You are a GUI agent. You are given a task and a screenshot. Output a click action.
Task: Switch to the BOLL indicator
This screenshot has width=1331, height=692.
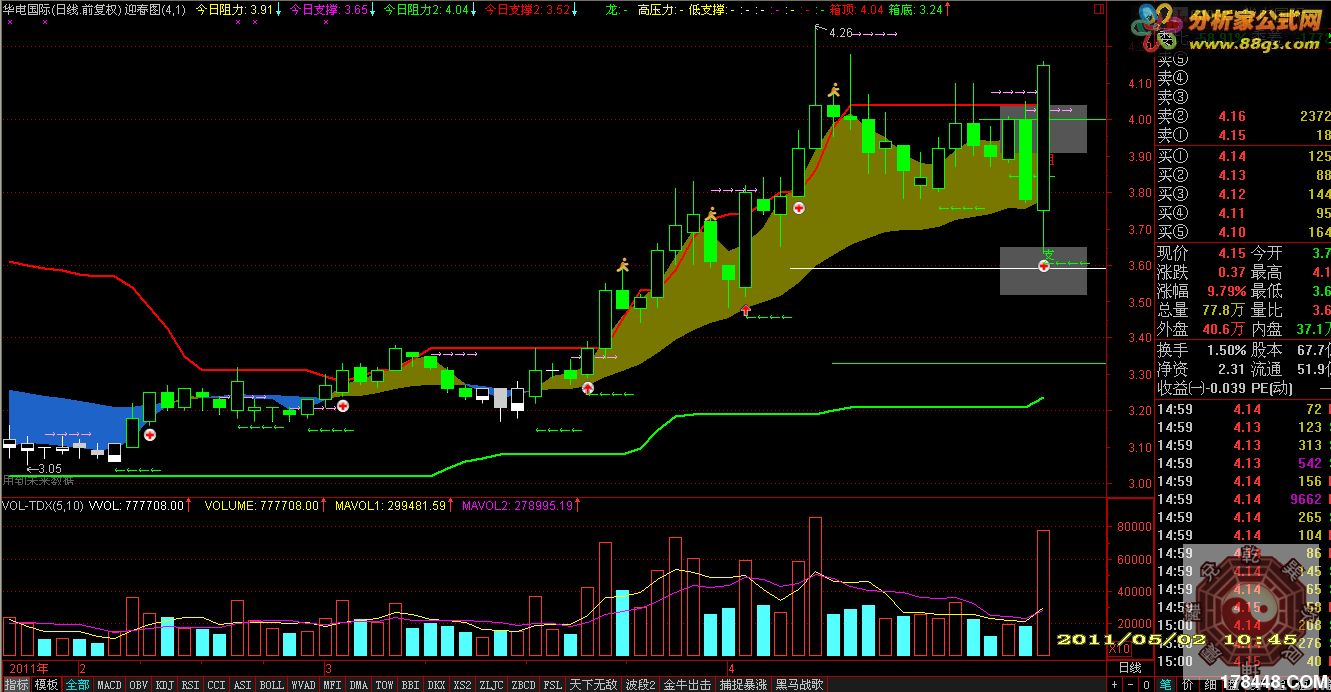point(272,685)
